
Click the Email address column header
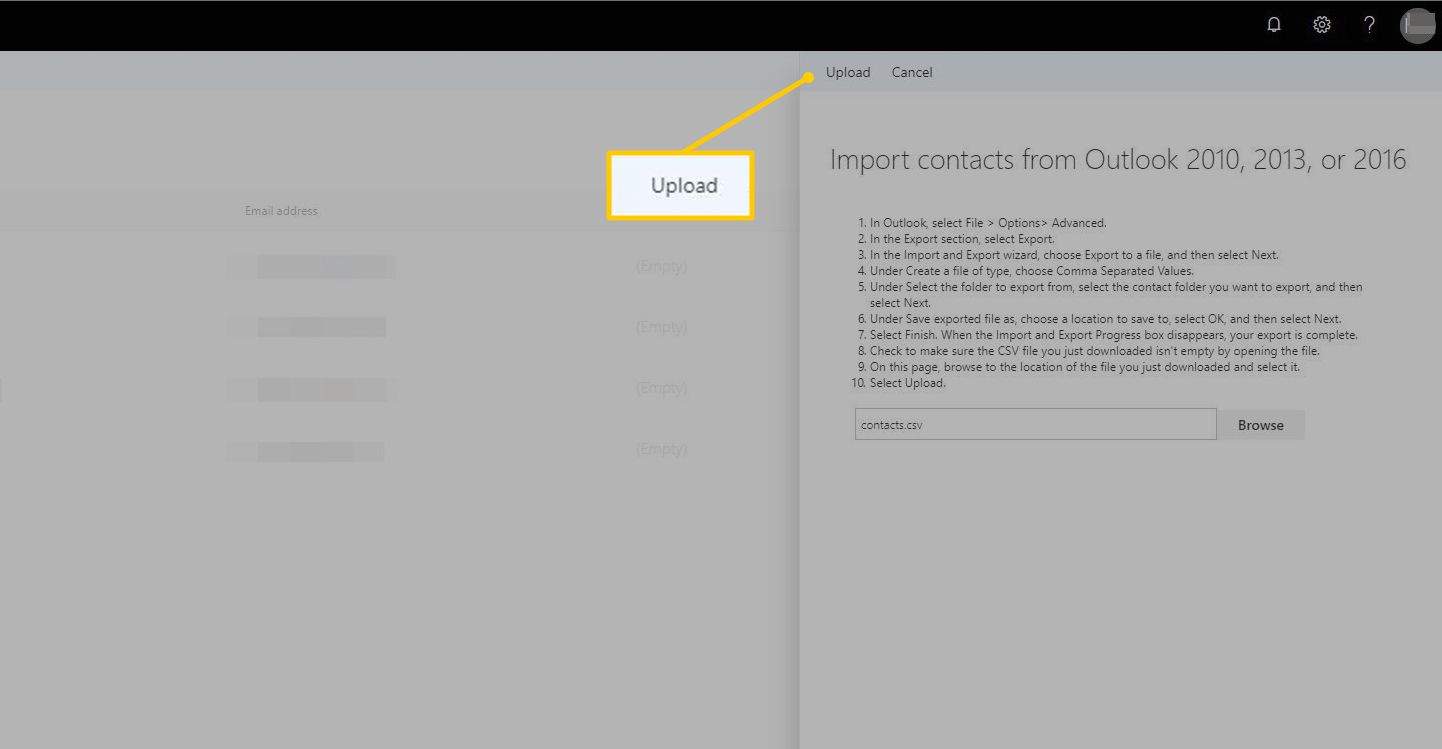(281, 211)
